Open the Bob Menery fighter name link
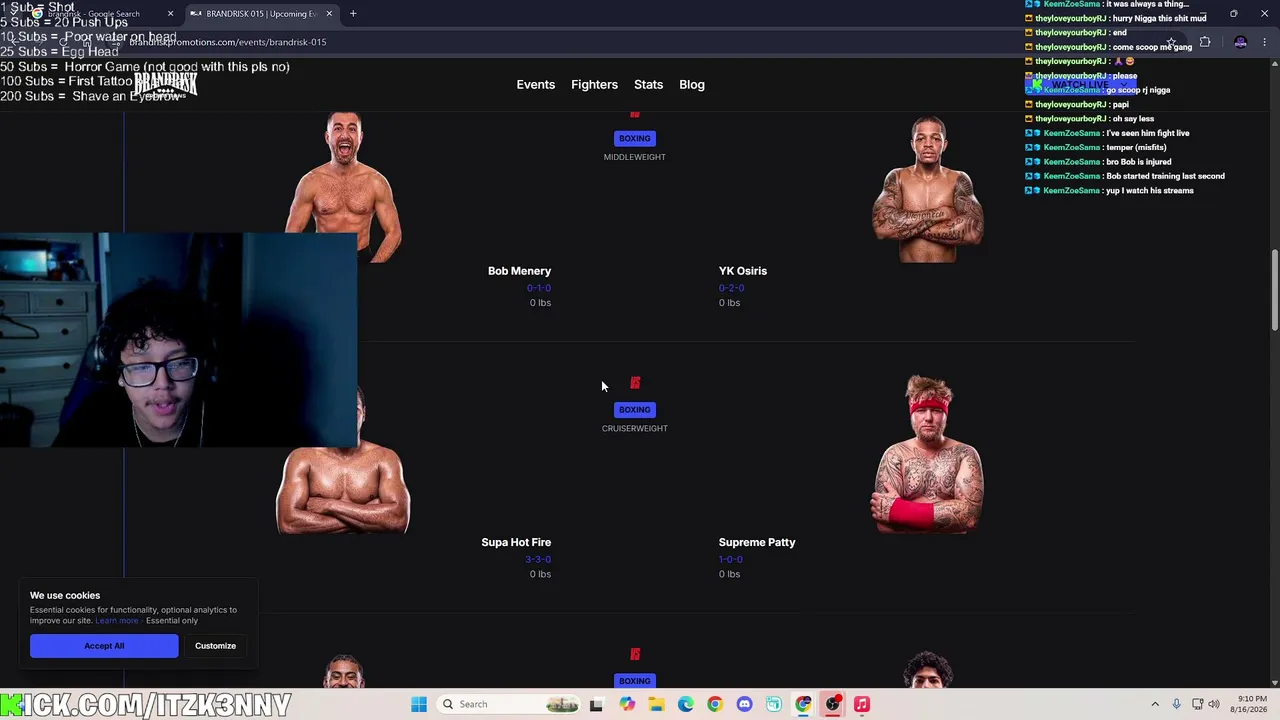Viewport: 1280px width, 720px height. 519,271
